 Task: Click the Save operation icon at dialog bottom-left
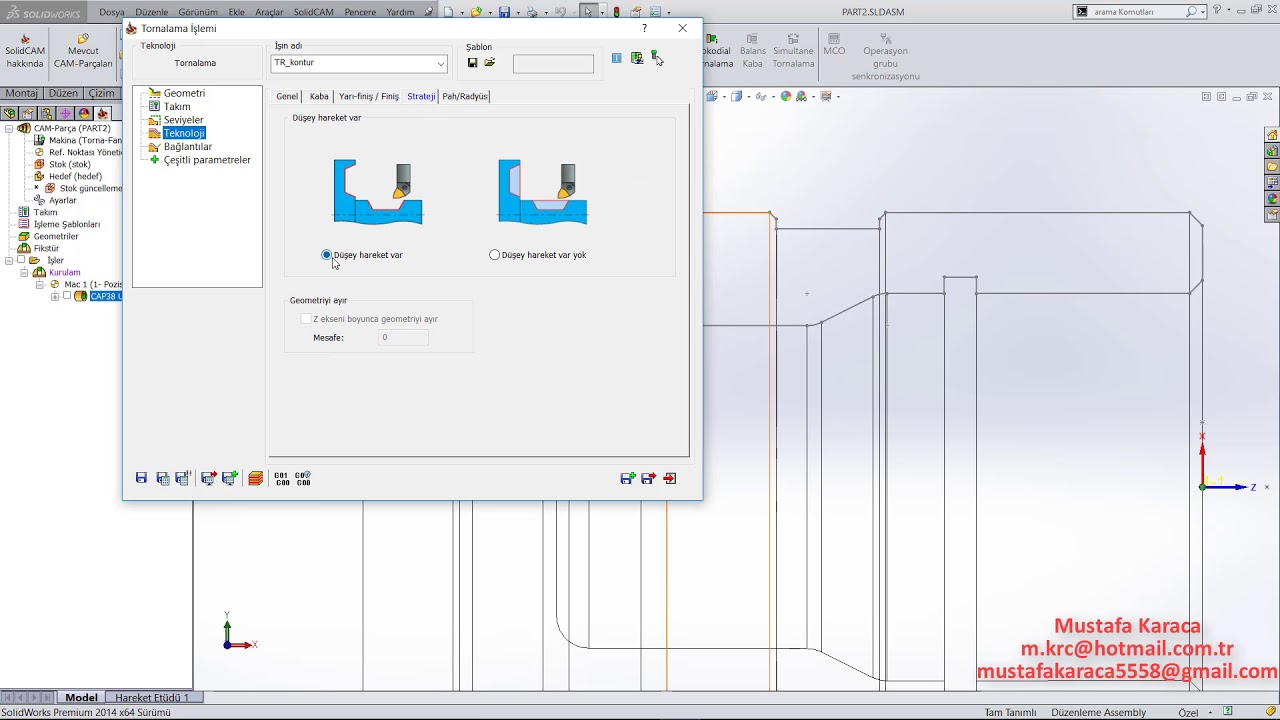[x=142, y=479]
